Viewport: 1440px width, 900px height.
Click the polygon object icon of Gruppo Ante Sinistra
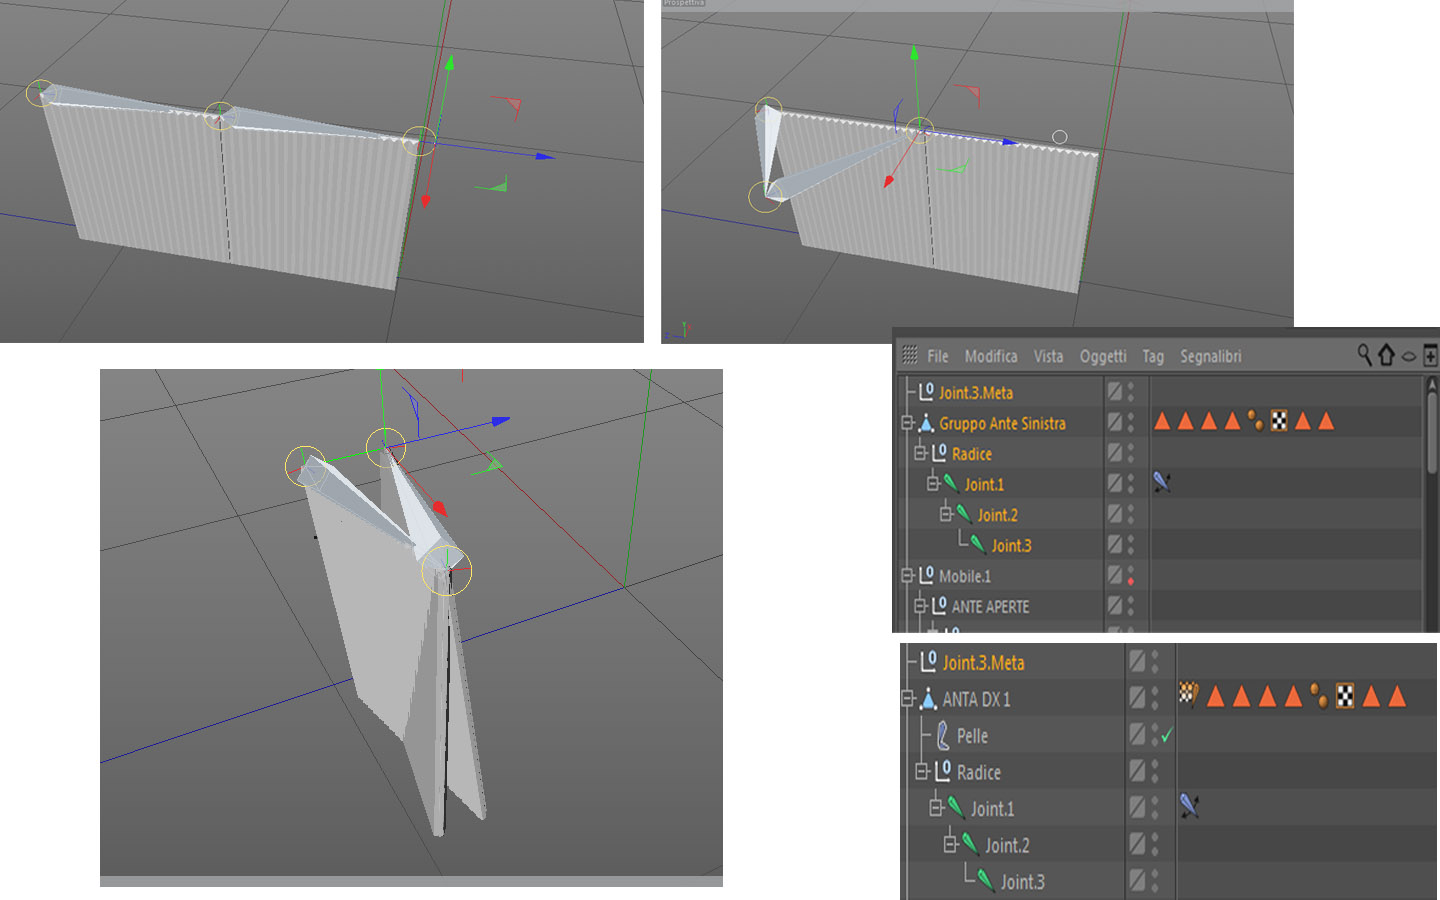[925, 423]
